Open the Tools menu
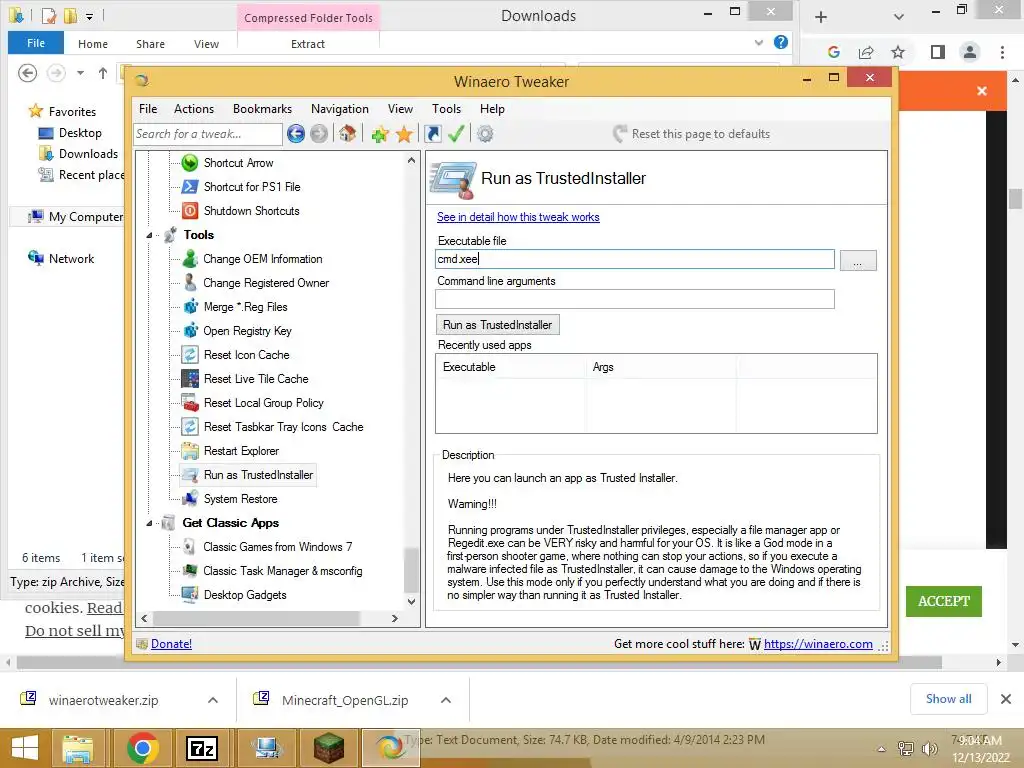This screenshot has width=1024, height=768. [447, 109]
